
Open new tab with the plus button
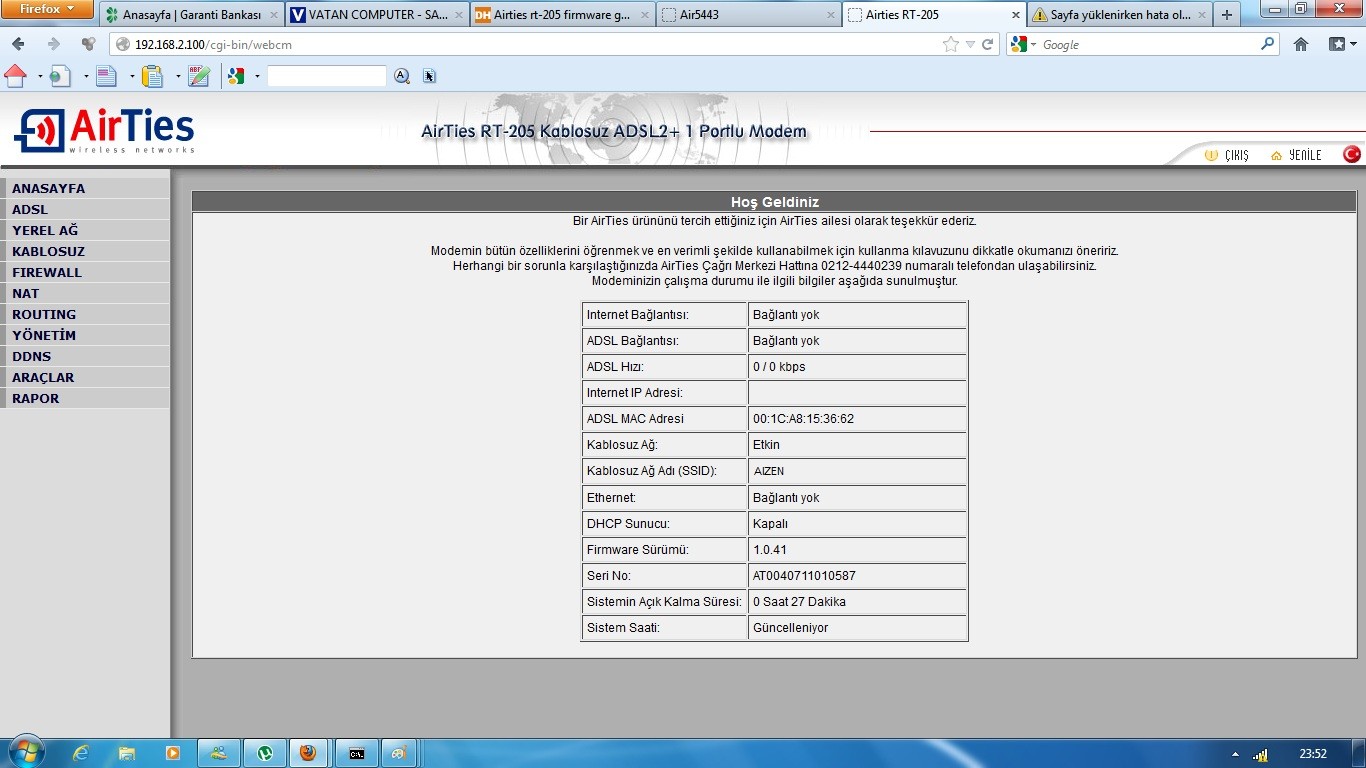pyautogui.click(x=1227, y=15)
